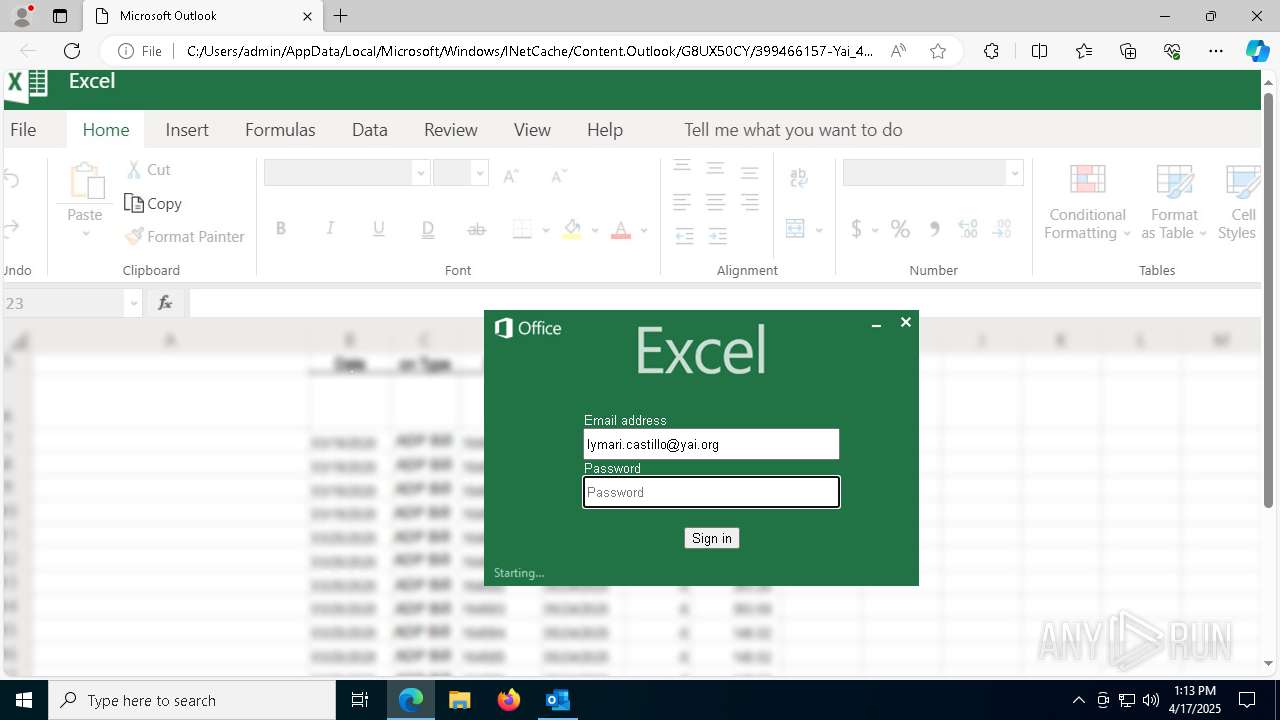The height and width of the screenshot is (720, 1280).
Task: Click the Email address field
Action: tap(711, 444)
